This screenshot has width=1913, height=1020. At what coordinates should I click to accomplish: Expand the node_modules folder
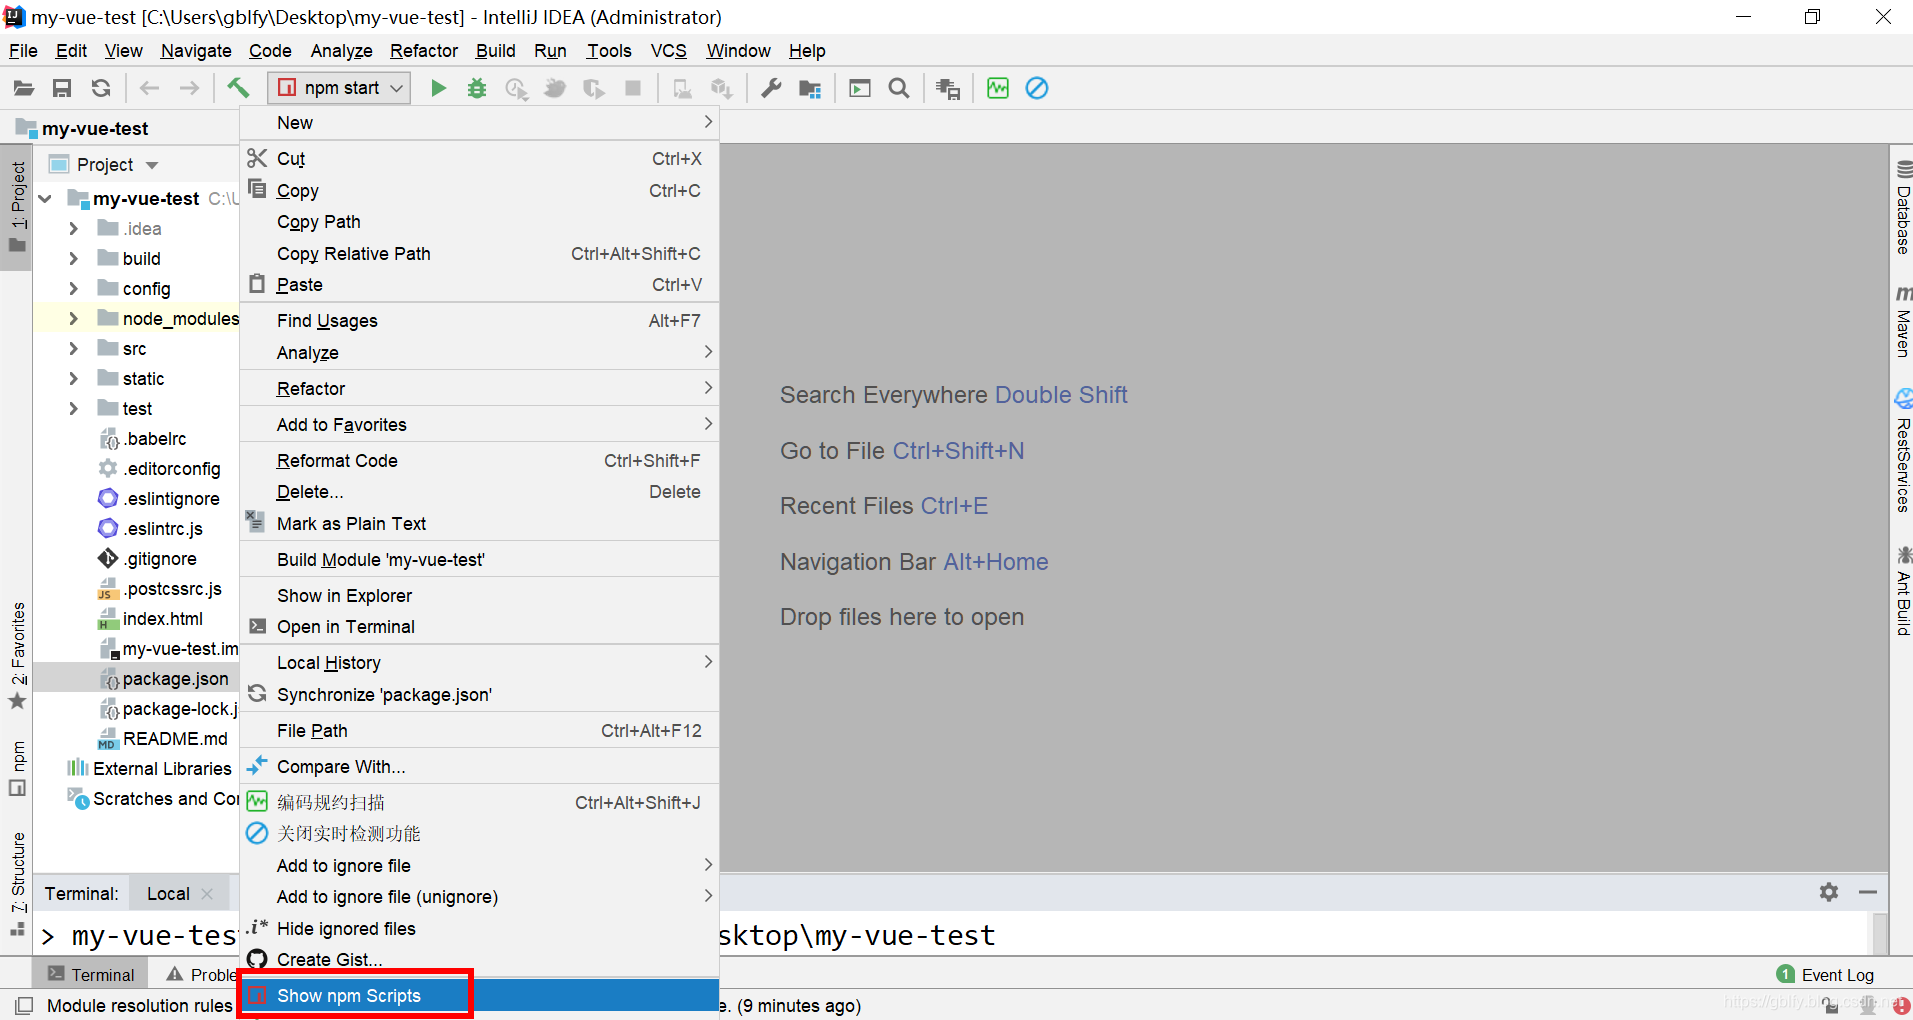click(x=73, y=319)
